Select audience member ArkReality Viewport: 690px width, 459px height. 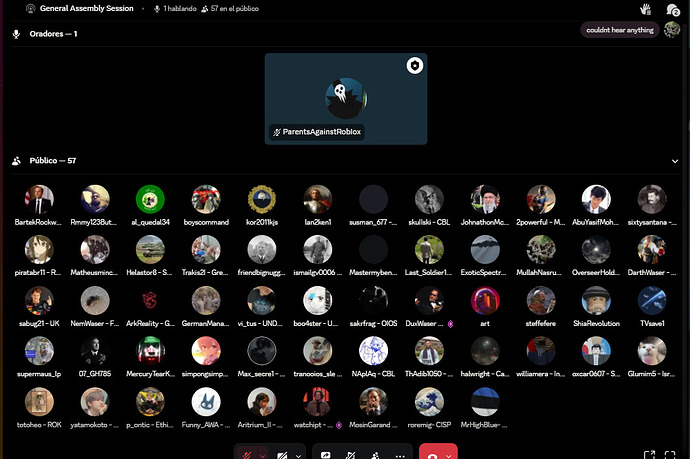[x=150, y=306]
